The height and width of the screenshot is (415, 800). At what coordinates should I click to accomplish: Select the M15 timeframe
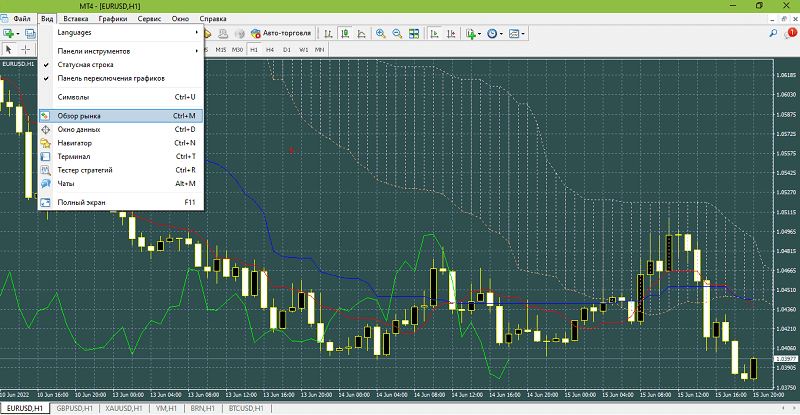pyautogui.click(x=220, y=50)
